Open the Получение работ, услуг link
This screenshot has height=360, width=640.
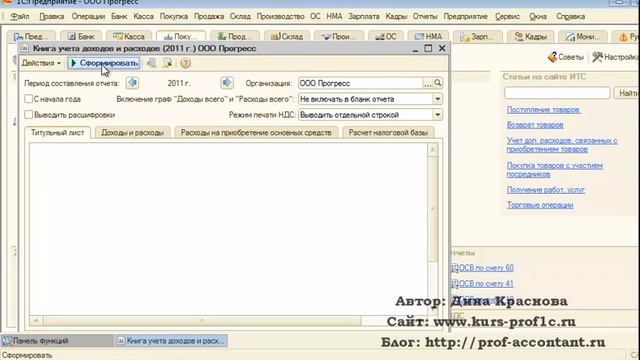(546, 189)
